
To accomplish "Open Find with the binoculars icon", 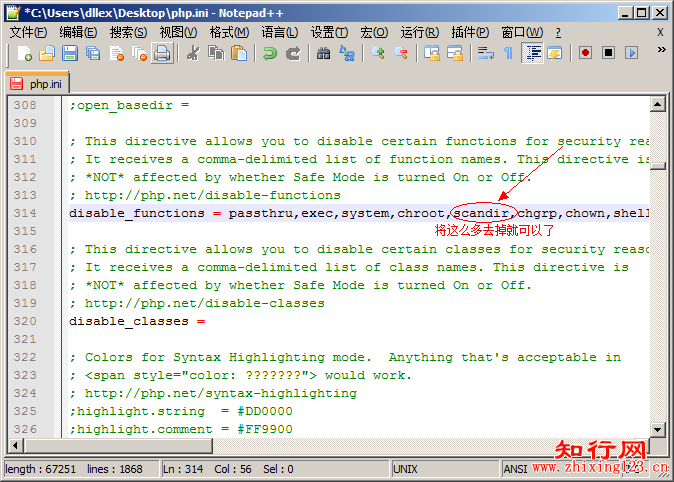I will point(323,53).
